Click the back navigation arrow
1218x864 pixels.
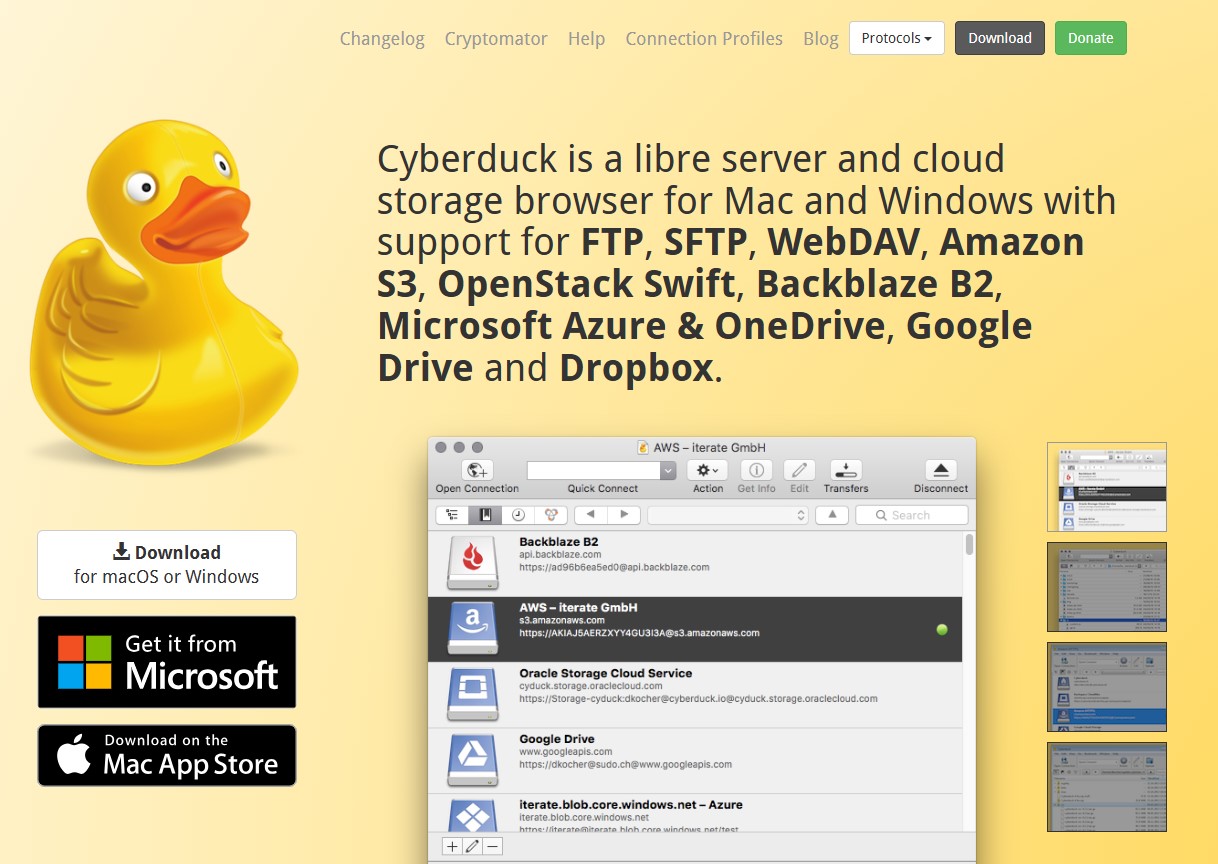pos(590,515)
